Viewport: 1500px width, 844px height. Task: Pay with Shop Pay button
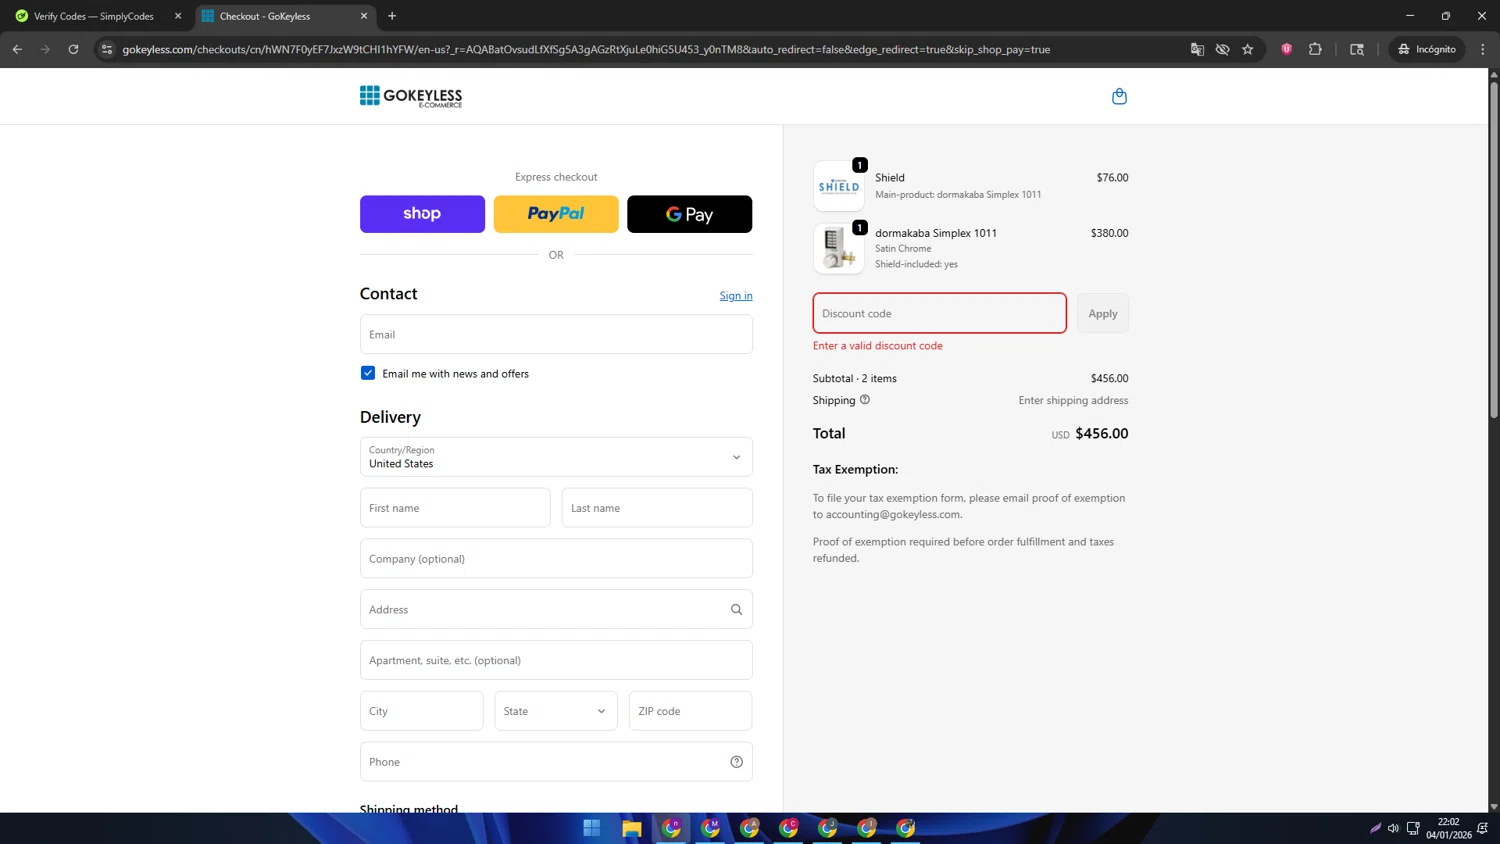click(x=422, y=214)
